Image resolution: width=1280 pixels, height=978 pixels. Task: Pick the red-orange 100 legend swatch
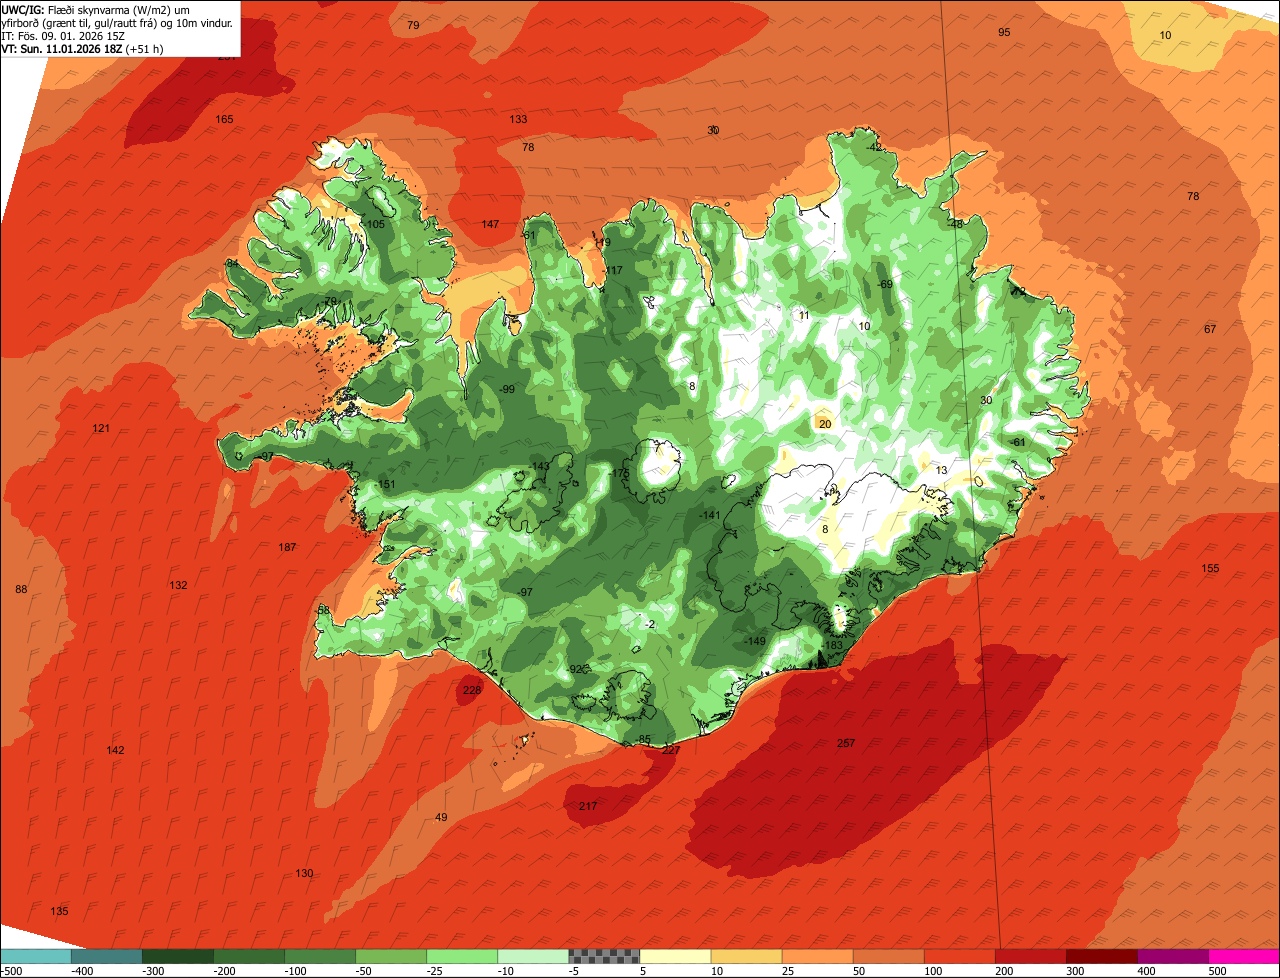(959, 956)
